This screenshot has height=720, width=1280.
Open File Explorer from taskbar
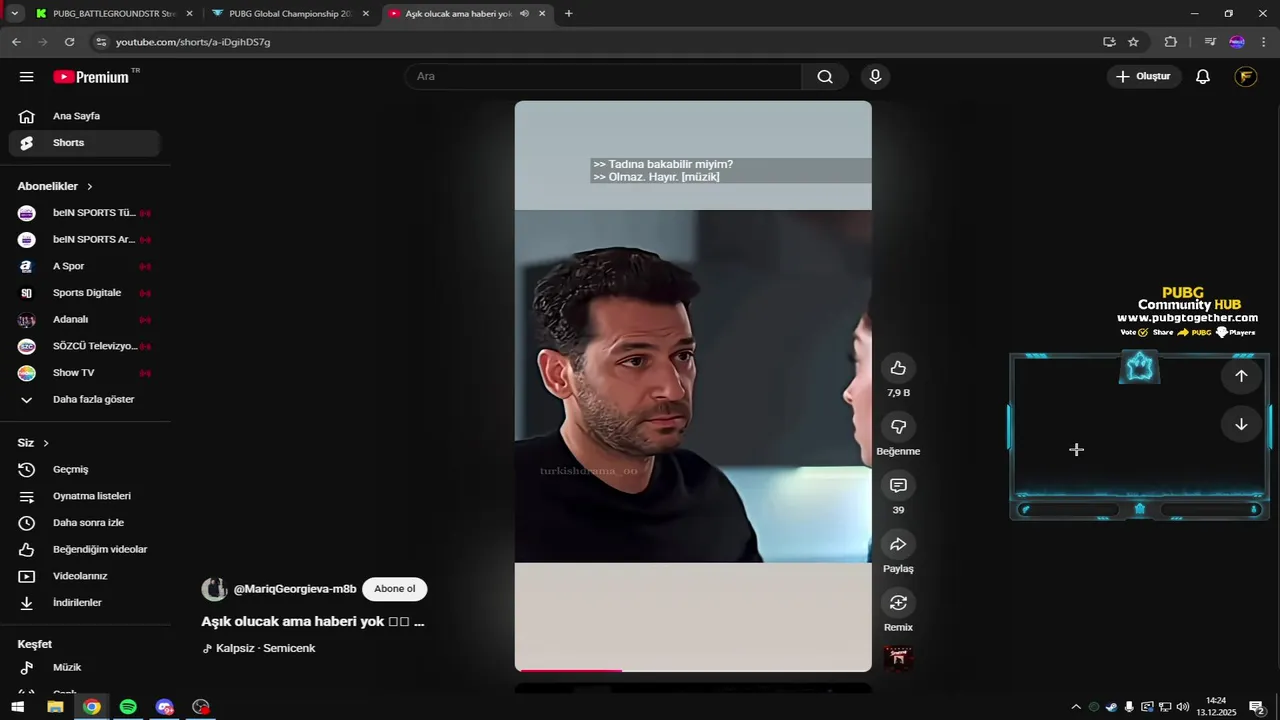click(55, 707)
